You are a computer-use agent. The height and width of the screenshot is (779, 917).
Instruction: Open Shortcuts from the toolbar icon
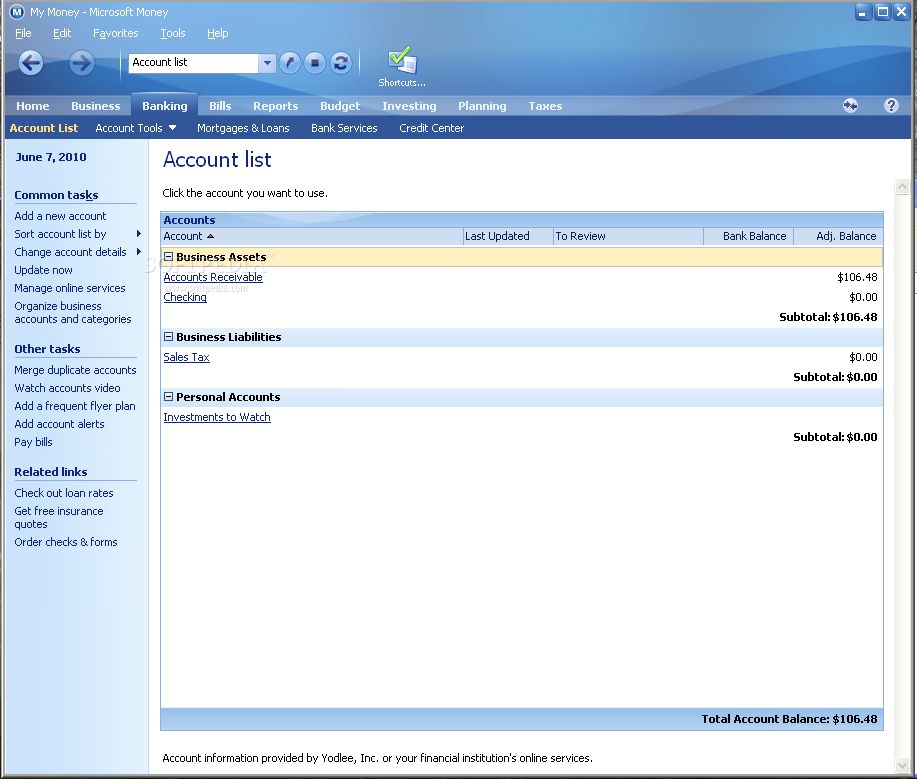point(401,60)
